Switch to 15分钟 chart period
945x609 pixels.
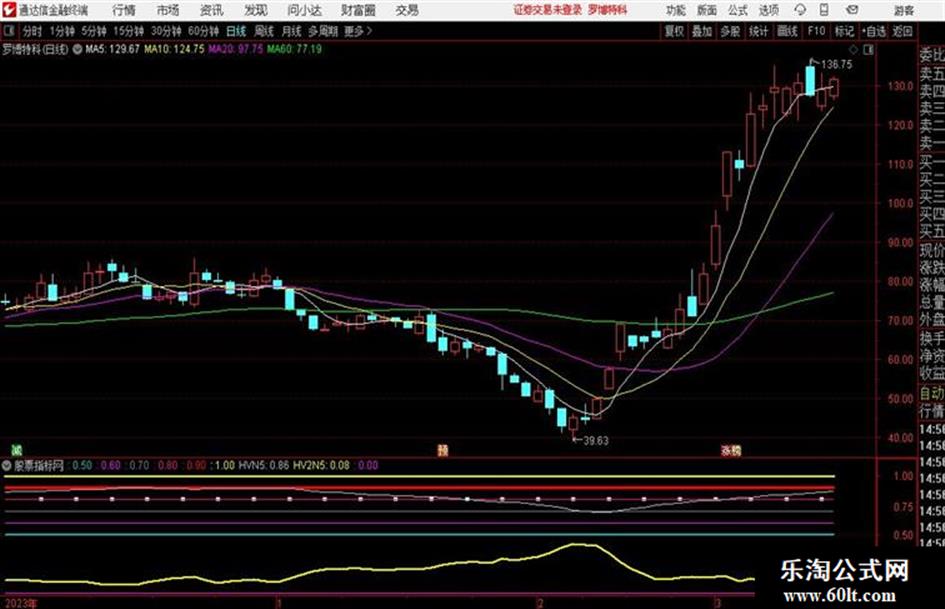(129, 31)
